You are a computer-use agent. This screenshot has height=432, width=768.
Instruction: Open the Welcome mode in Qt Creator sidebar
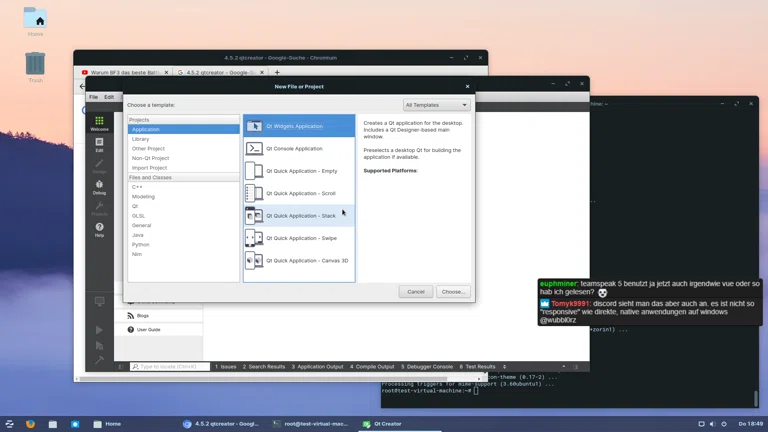pos(99,123)
